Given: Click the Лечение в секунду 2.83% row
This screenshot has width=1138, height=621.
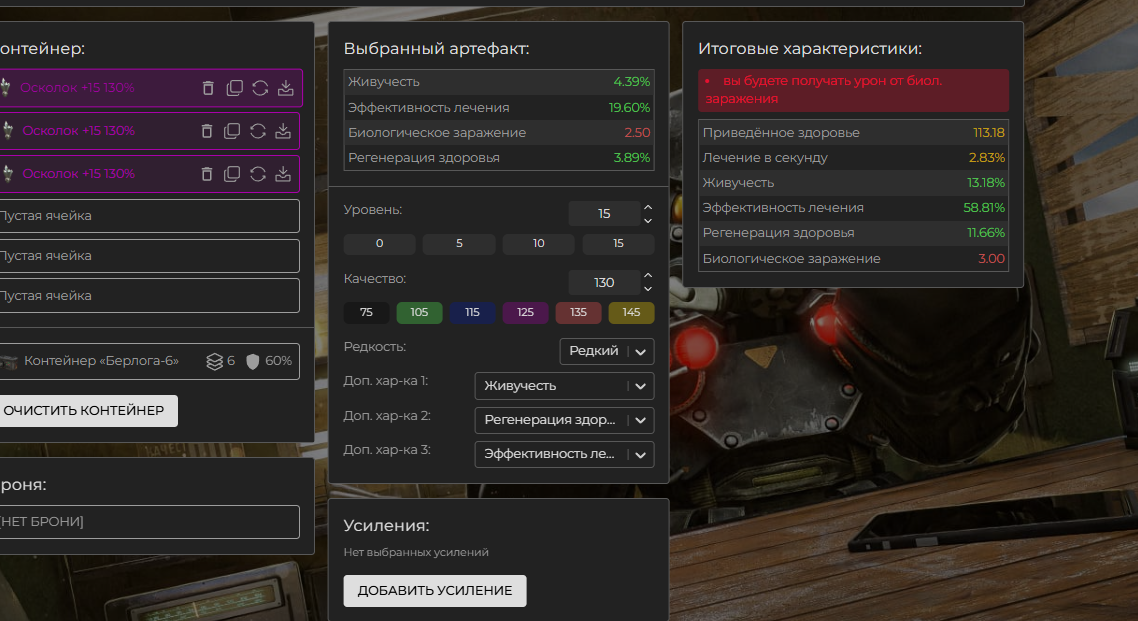Looking at the screenshot, I should tap(854, 157).
